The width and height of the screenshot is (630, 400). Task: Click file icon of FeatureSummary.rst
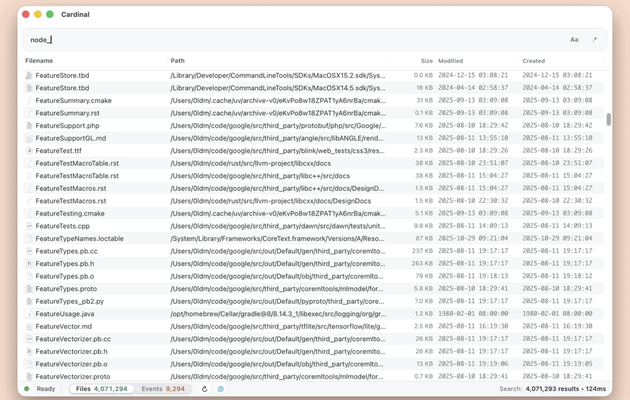[x=29, y=113]
